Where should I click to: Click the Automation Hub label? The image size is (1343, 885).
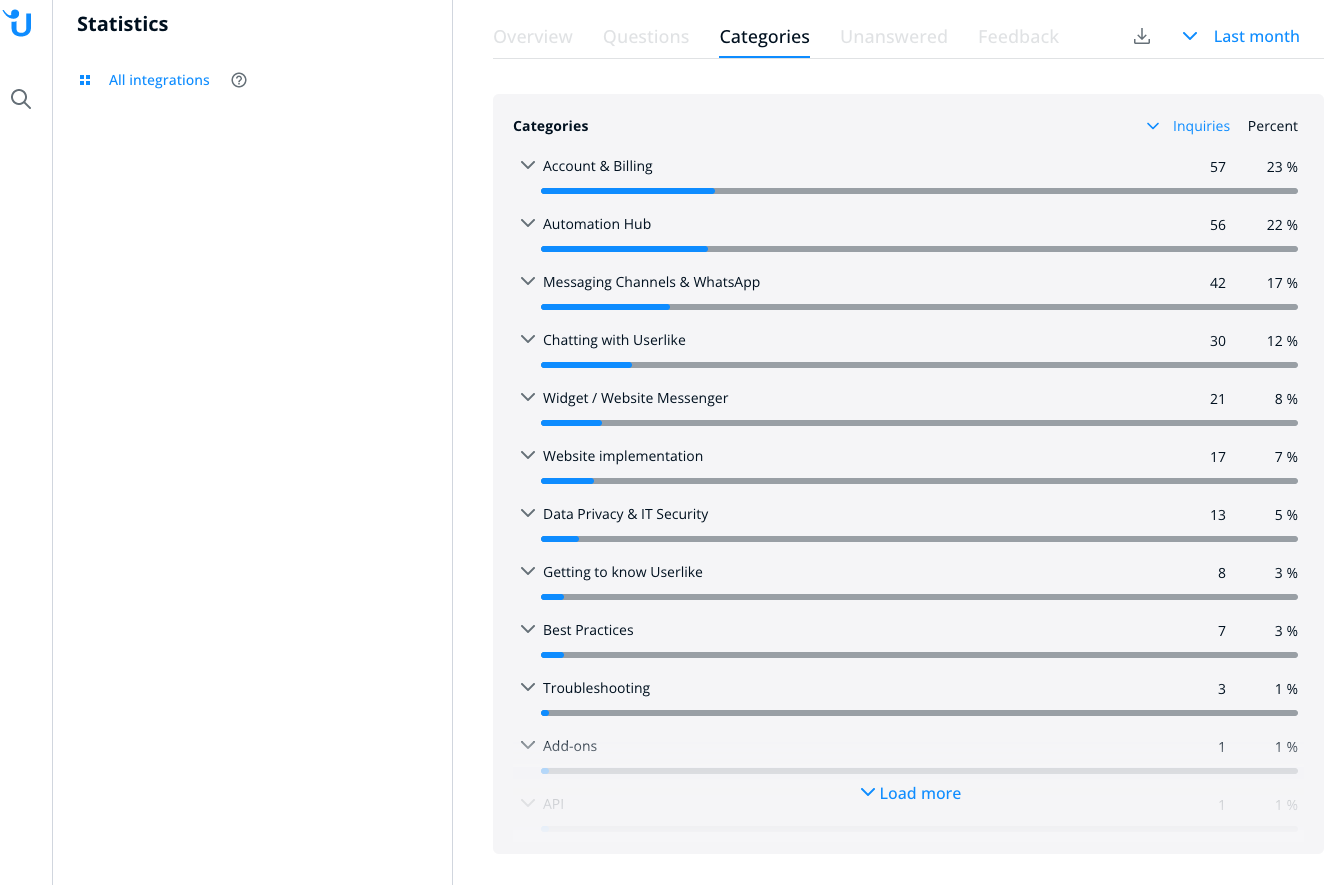point(597,224)
